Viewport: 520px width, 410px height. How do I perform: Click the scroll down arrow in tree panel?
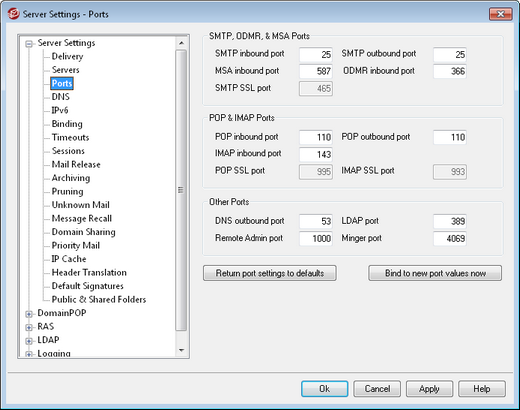[181, 350]
